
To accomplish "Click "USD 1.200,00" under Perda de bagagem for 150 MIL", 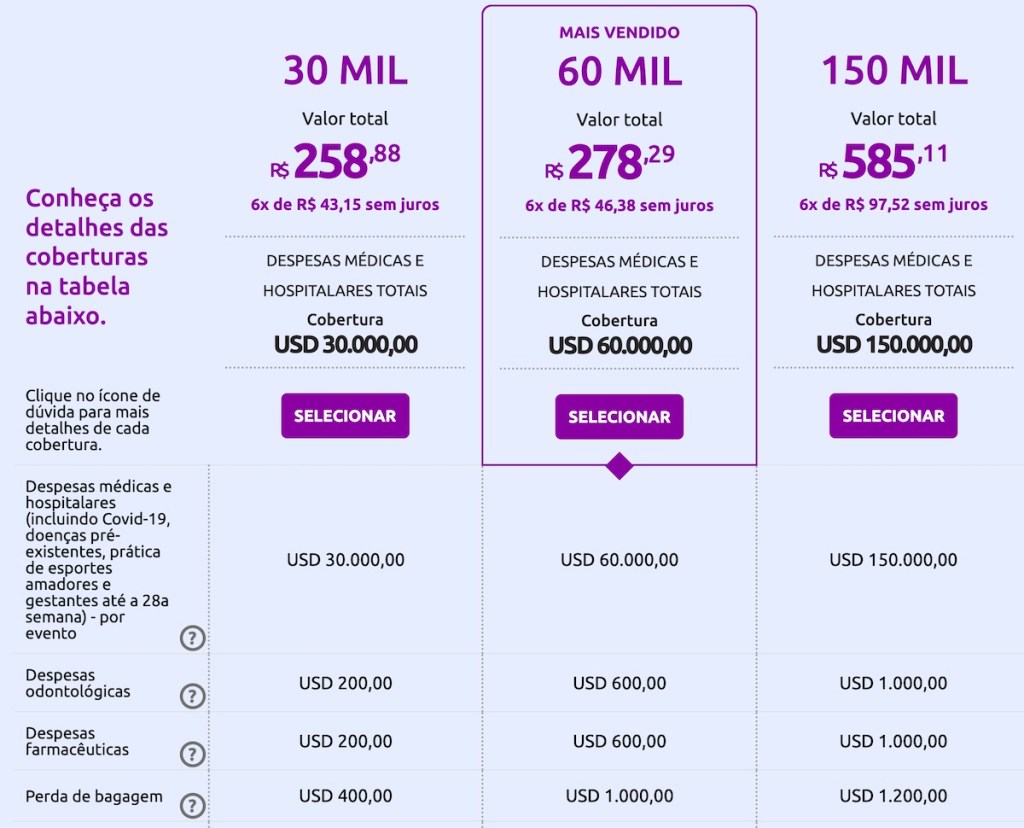I will [893, 797].
